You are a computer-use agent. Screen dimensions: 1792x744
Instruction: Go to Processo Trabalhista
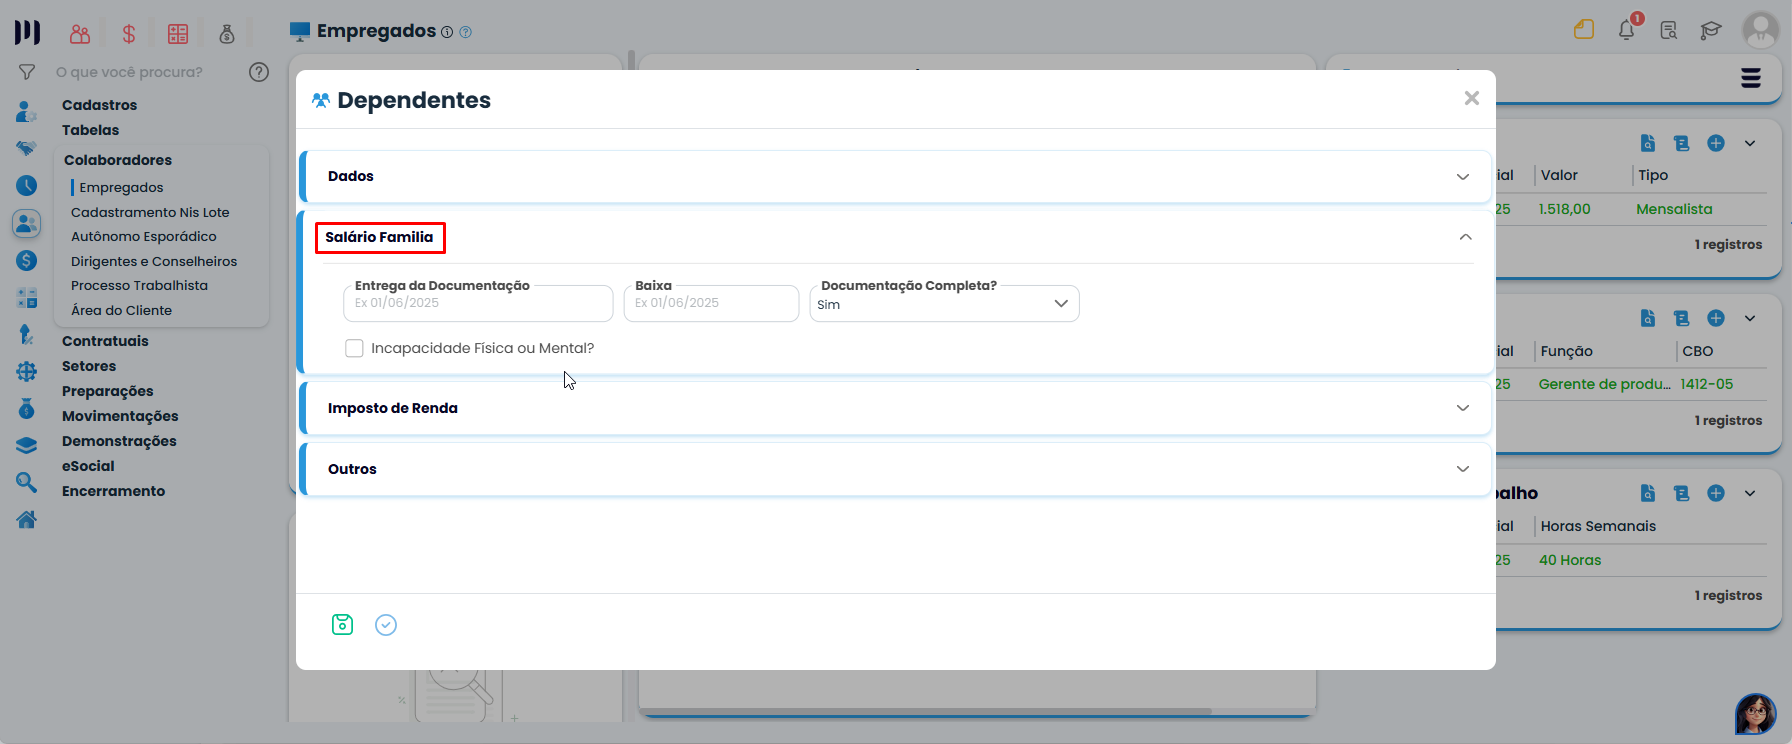140,285
